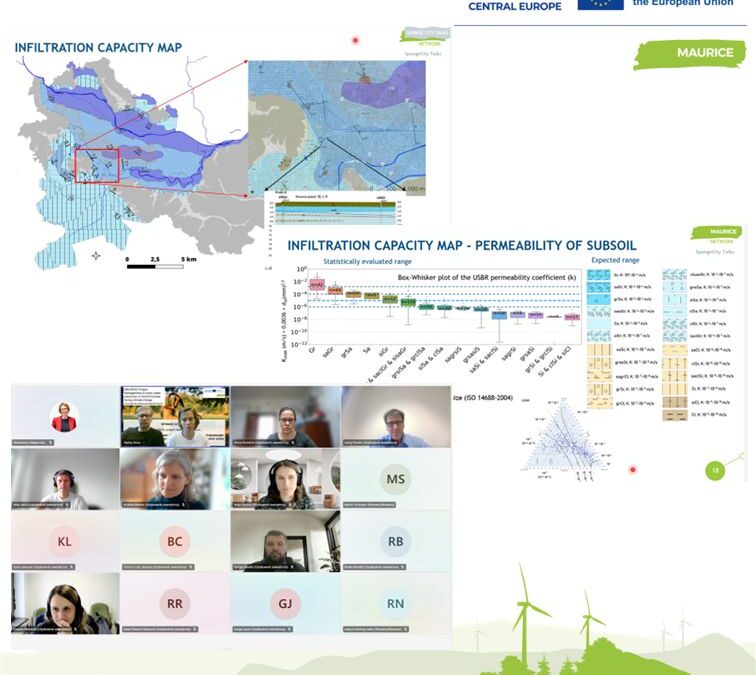
Task: Click the green circle slide number 18
Action: click(715, 470)
